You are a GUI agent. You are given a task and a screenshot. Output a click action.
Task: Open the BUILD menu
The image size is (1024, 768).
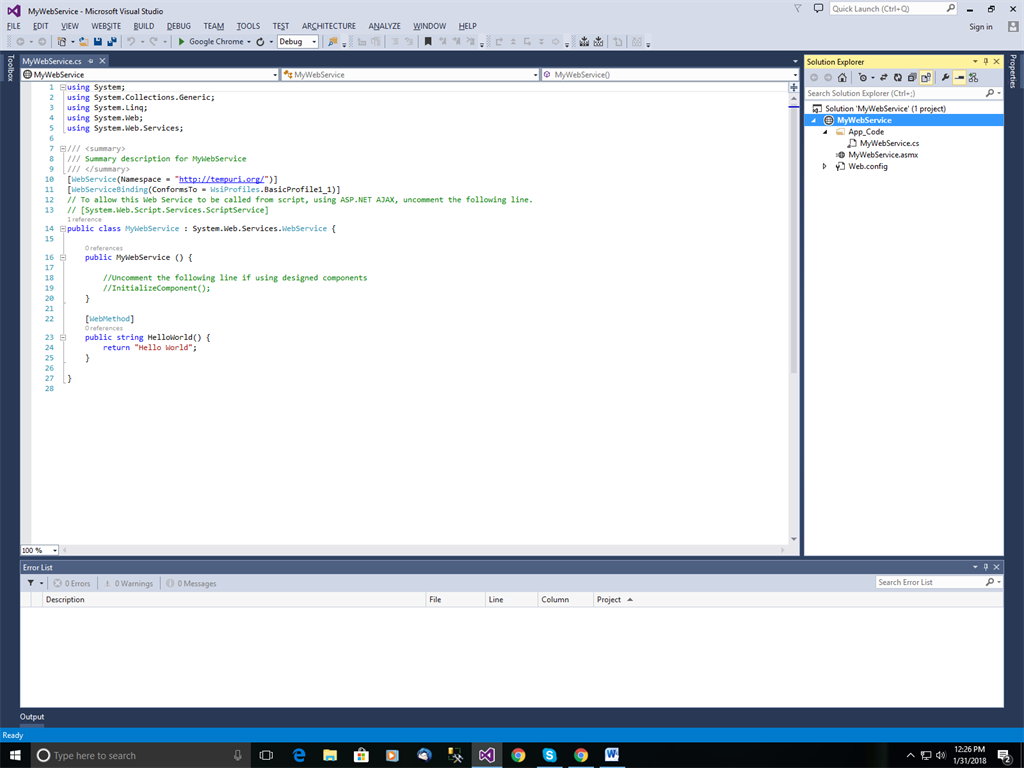143,26
